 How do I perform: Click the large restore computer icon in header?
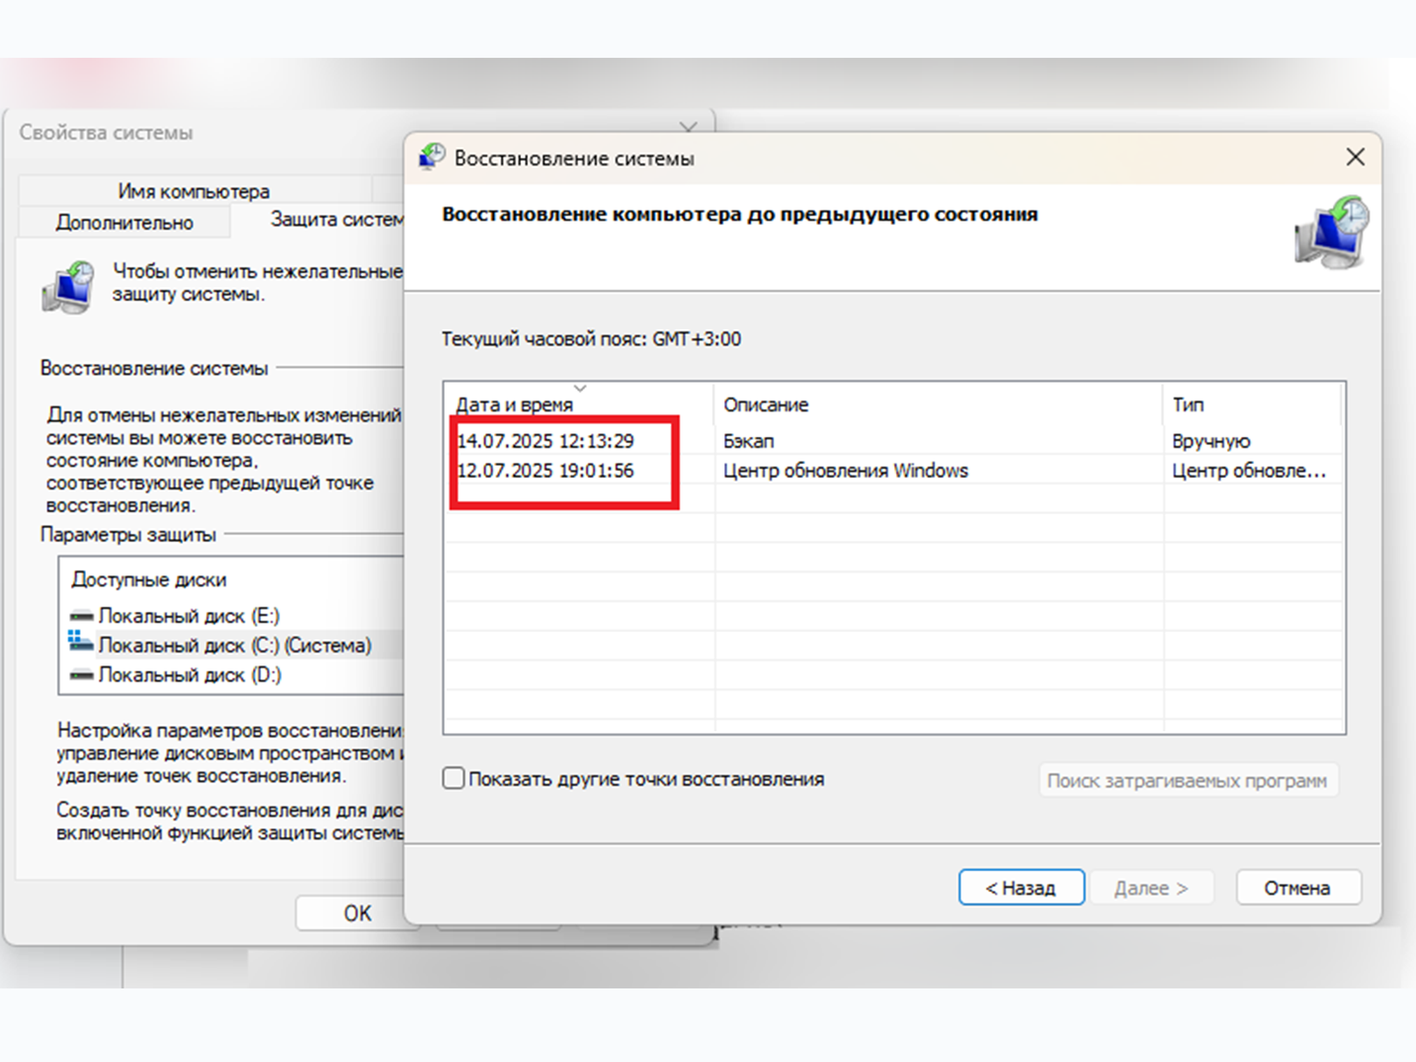(1331, 233)
